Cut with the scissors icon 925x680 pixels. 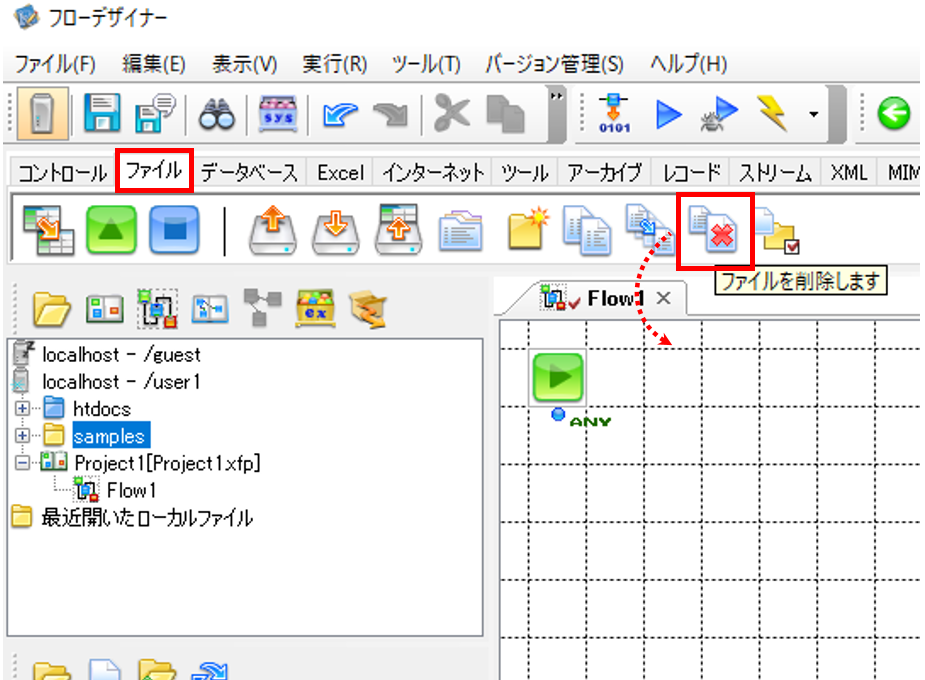(452, 113)
